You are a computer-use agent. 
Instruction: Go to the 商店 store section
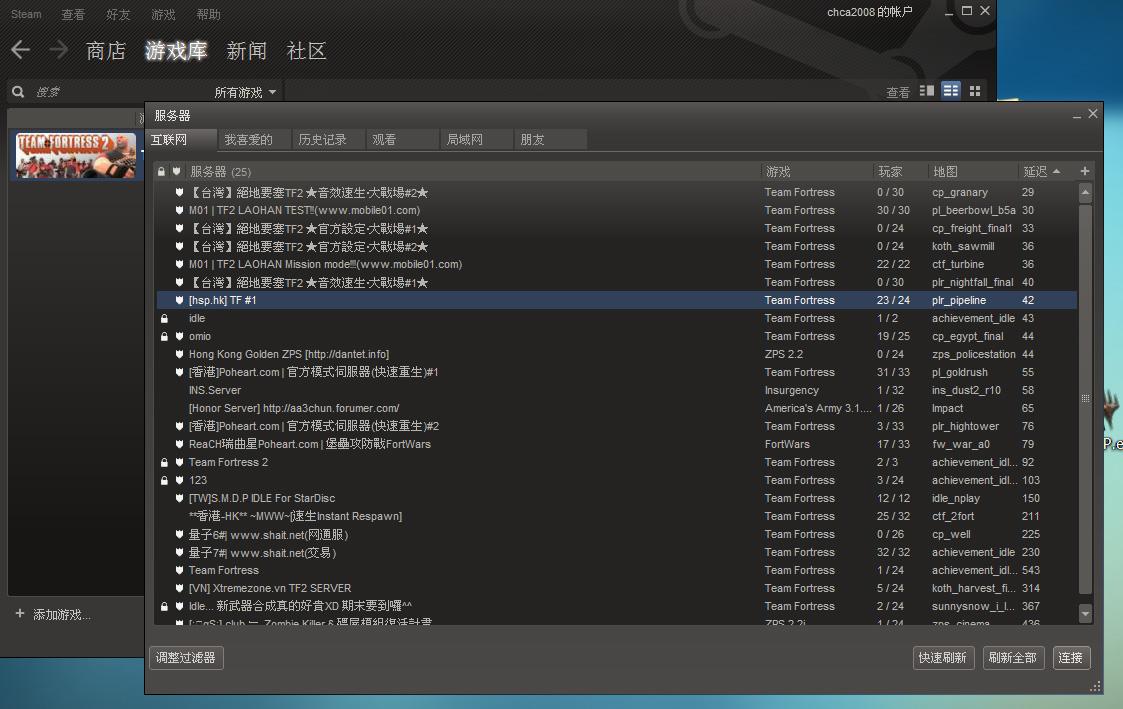106,50
